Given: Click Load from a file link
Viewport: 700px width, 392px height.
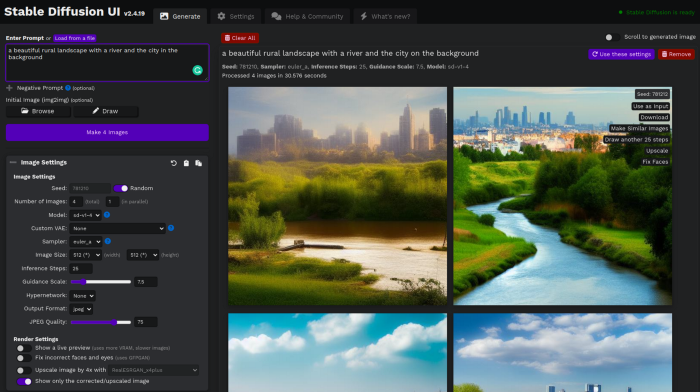Looking at the screenshot, I should tap(75, 38).
